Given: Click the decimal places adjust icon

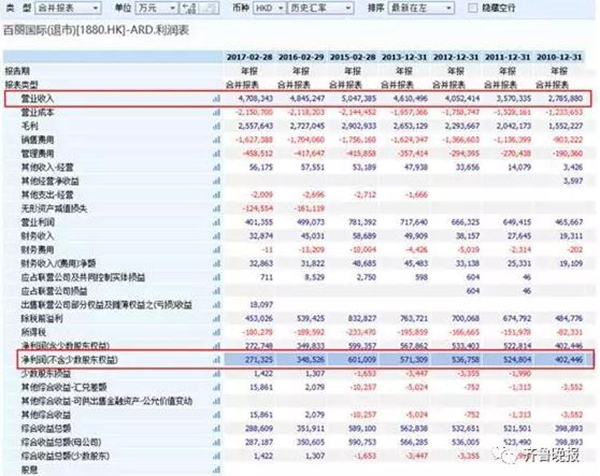Looking at the screenshot, I should [189, 7].
